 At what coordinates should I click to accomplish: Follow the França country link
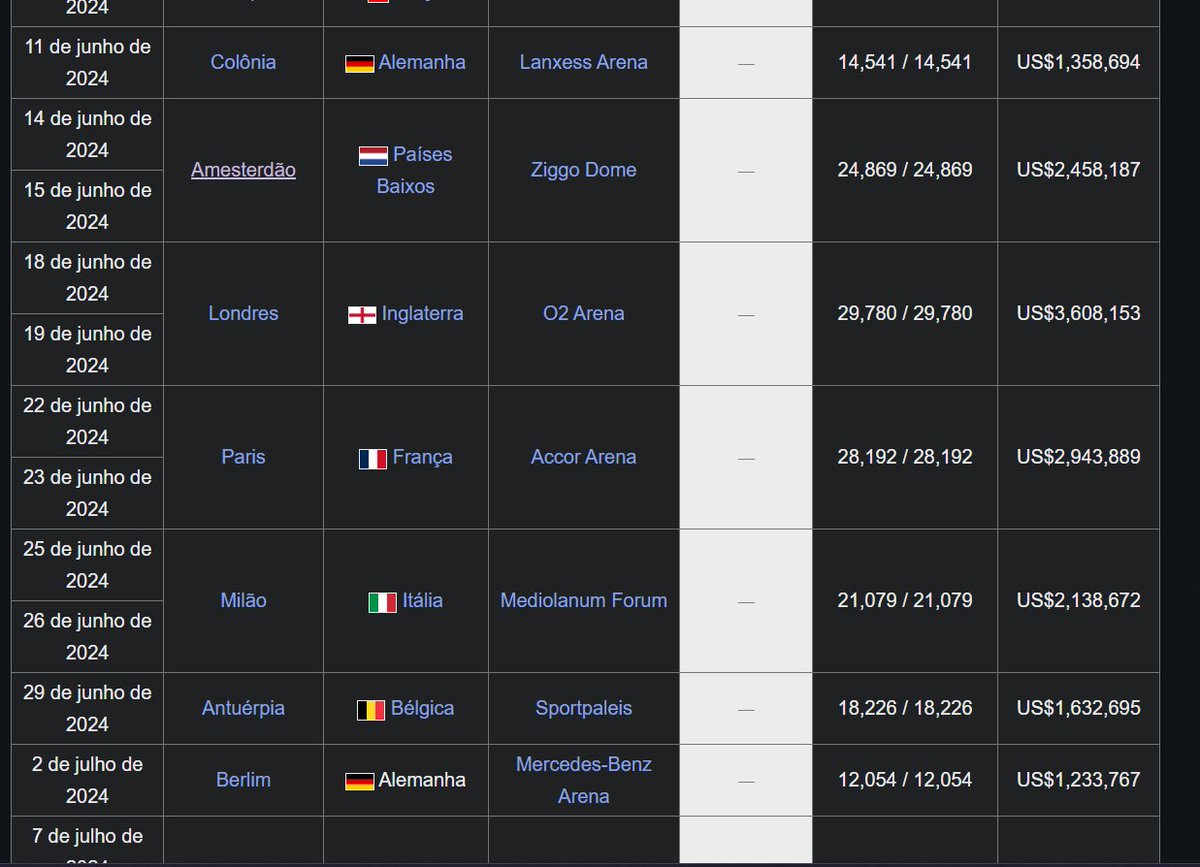422,457
